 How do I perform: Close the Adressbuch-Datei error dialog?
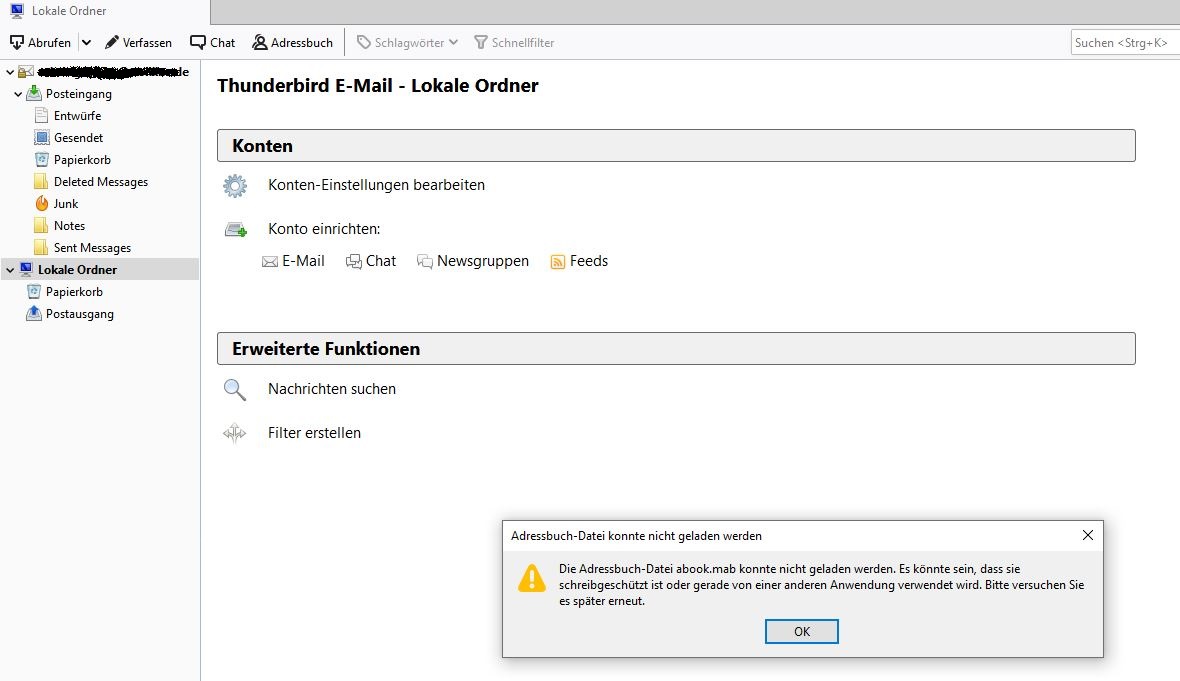[x=1087, y=535]
